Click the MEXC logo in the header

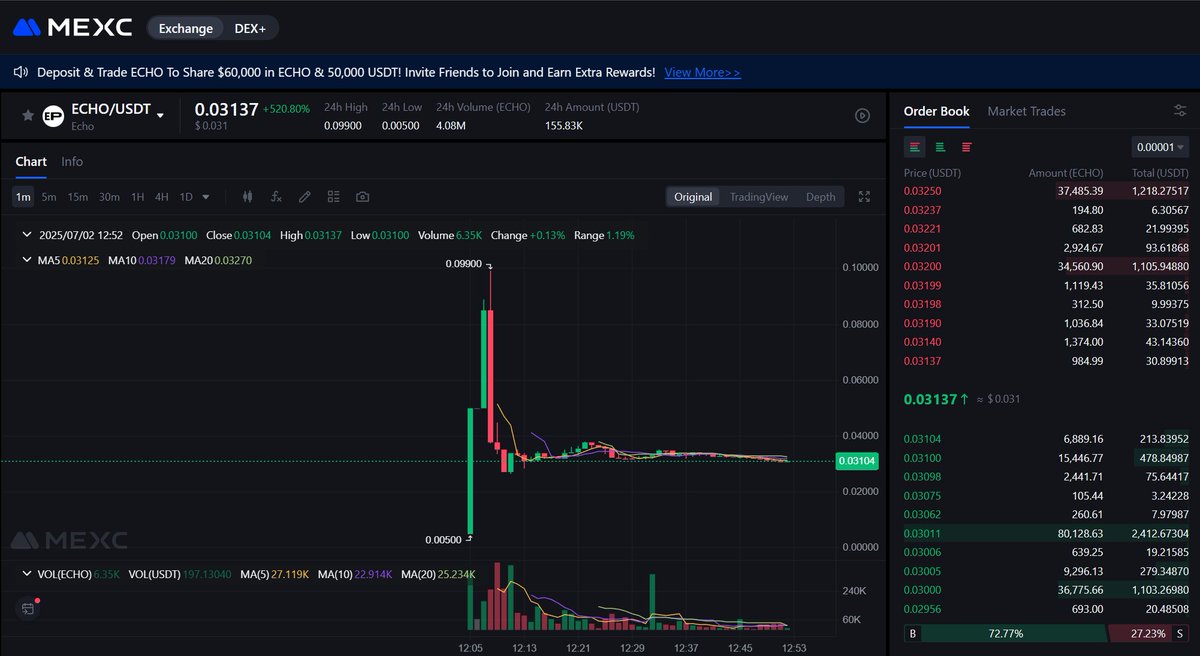[x=72, y=28]
